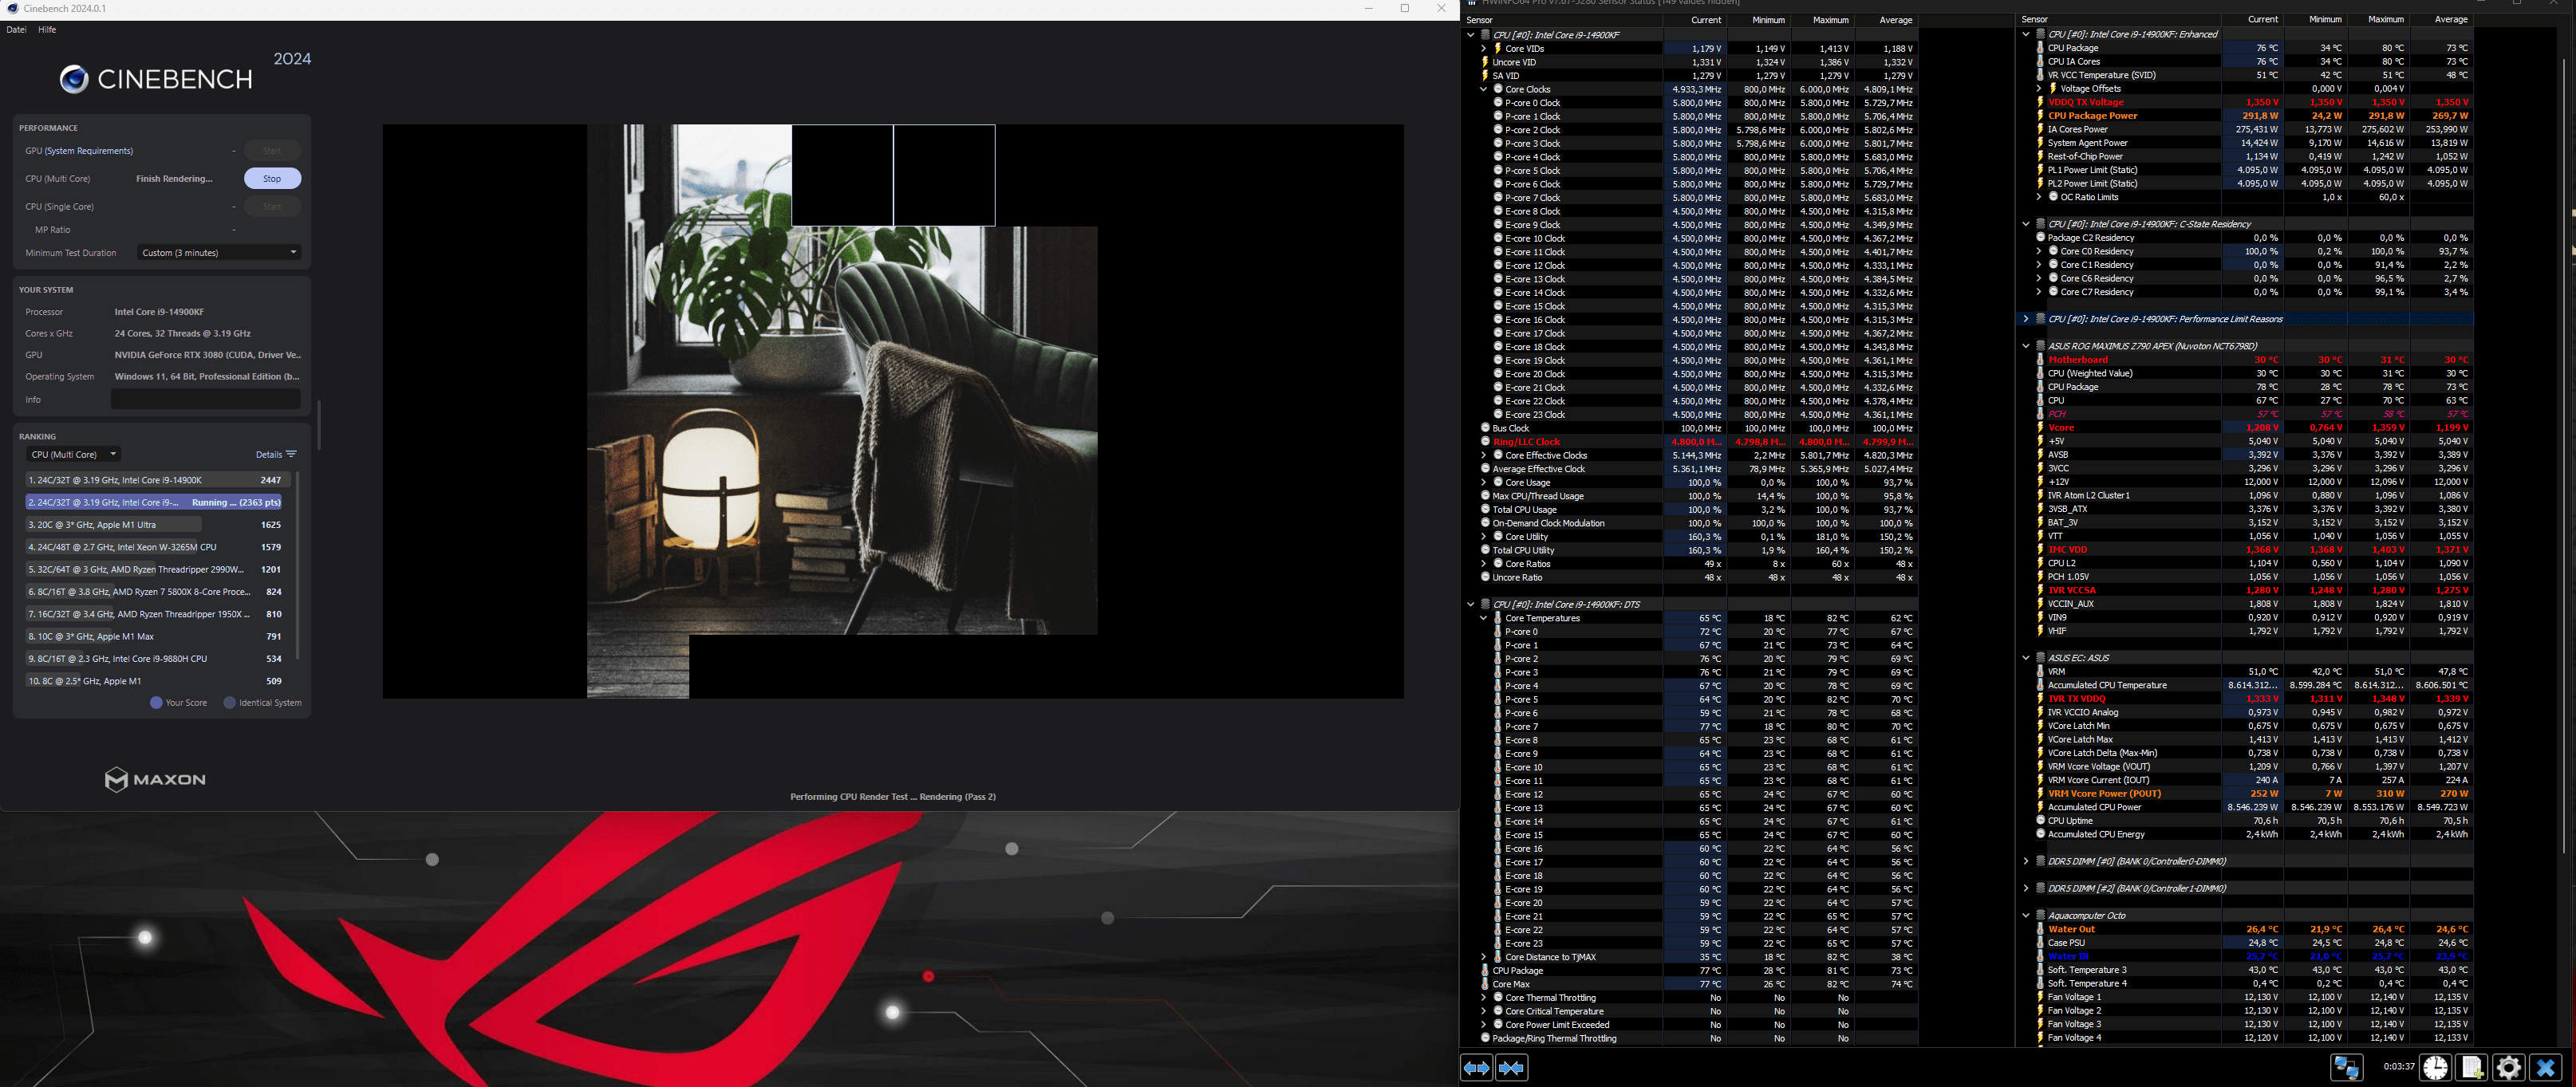Select Apple M1 Ultra ranking entry

click(x=155, y=524)
